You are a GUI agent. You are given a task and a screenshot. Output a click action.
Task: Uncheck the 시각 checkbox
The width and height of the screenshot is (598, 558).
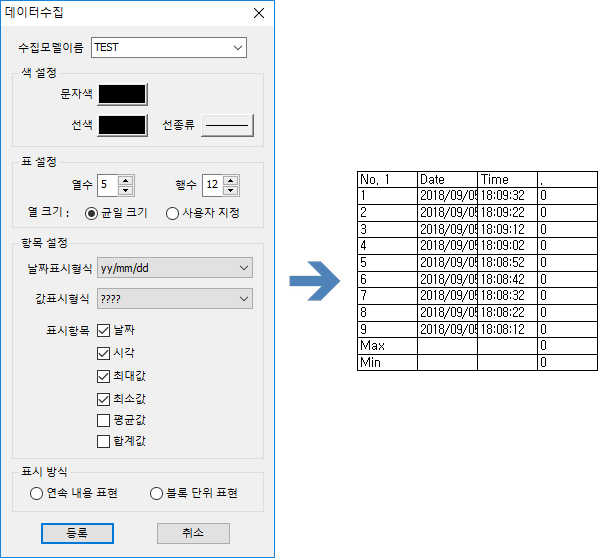click(x=103, y=354)
